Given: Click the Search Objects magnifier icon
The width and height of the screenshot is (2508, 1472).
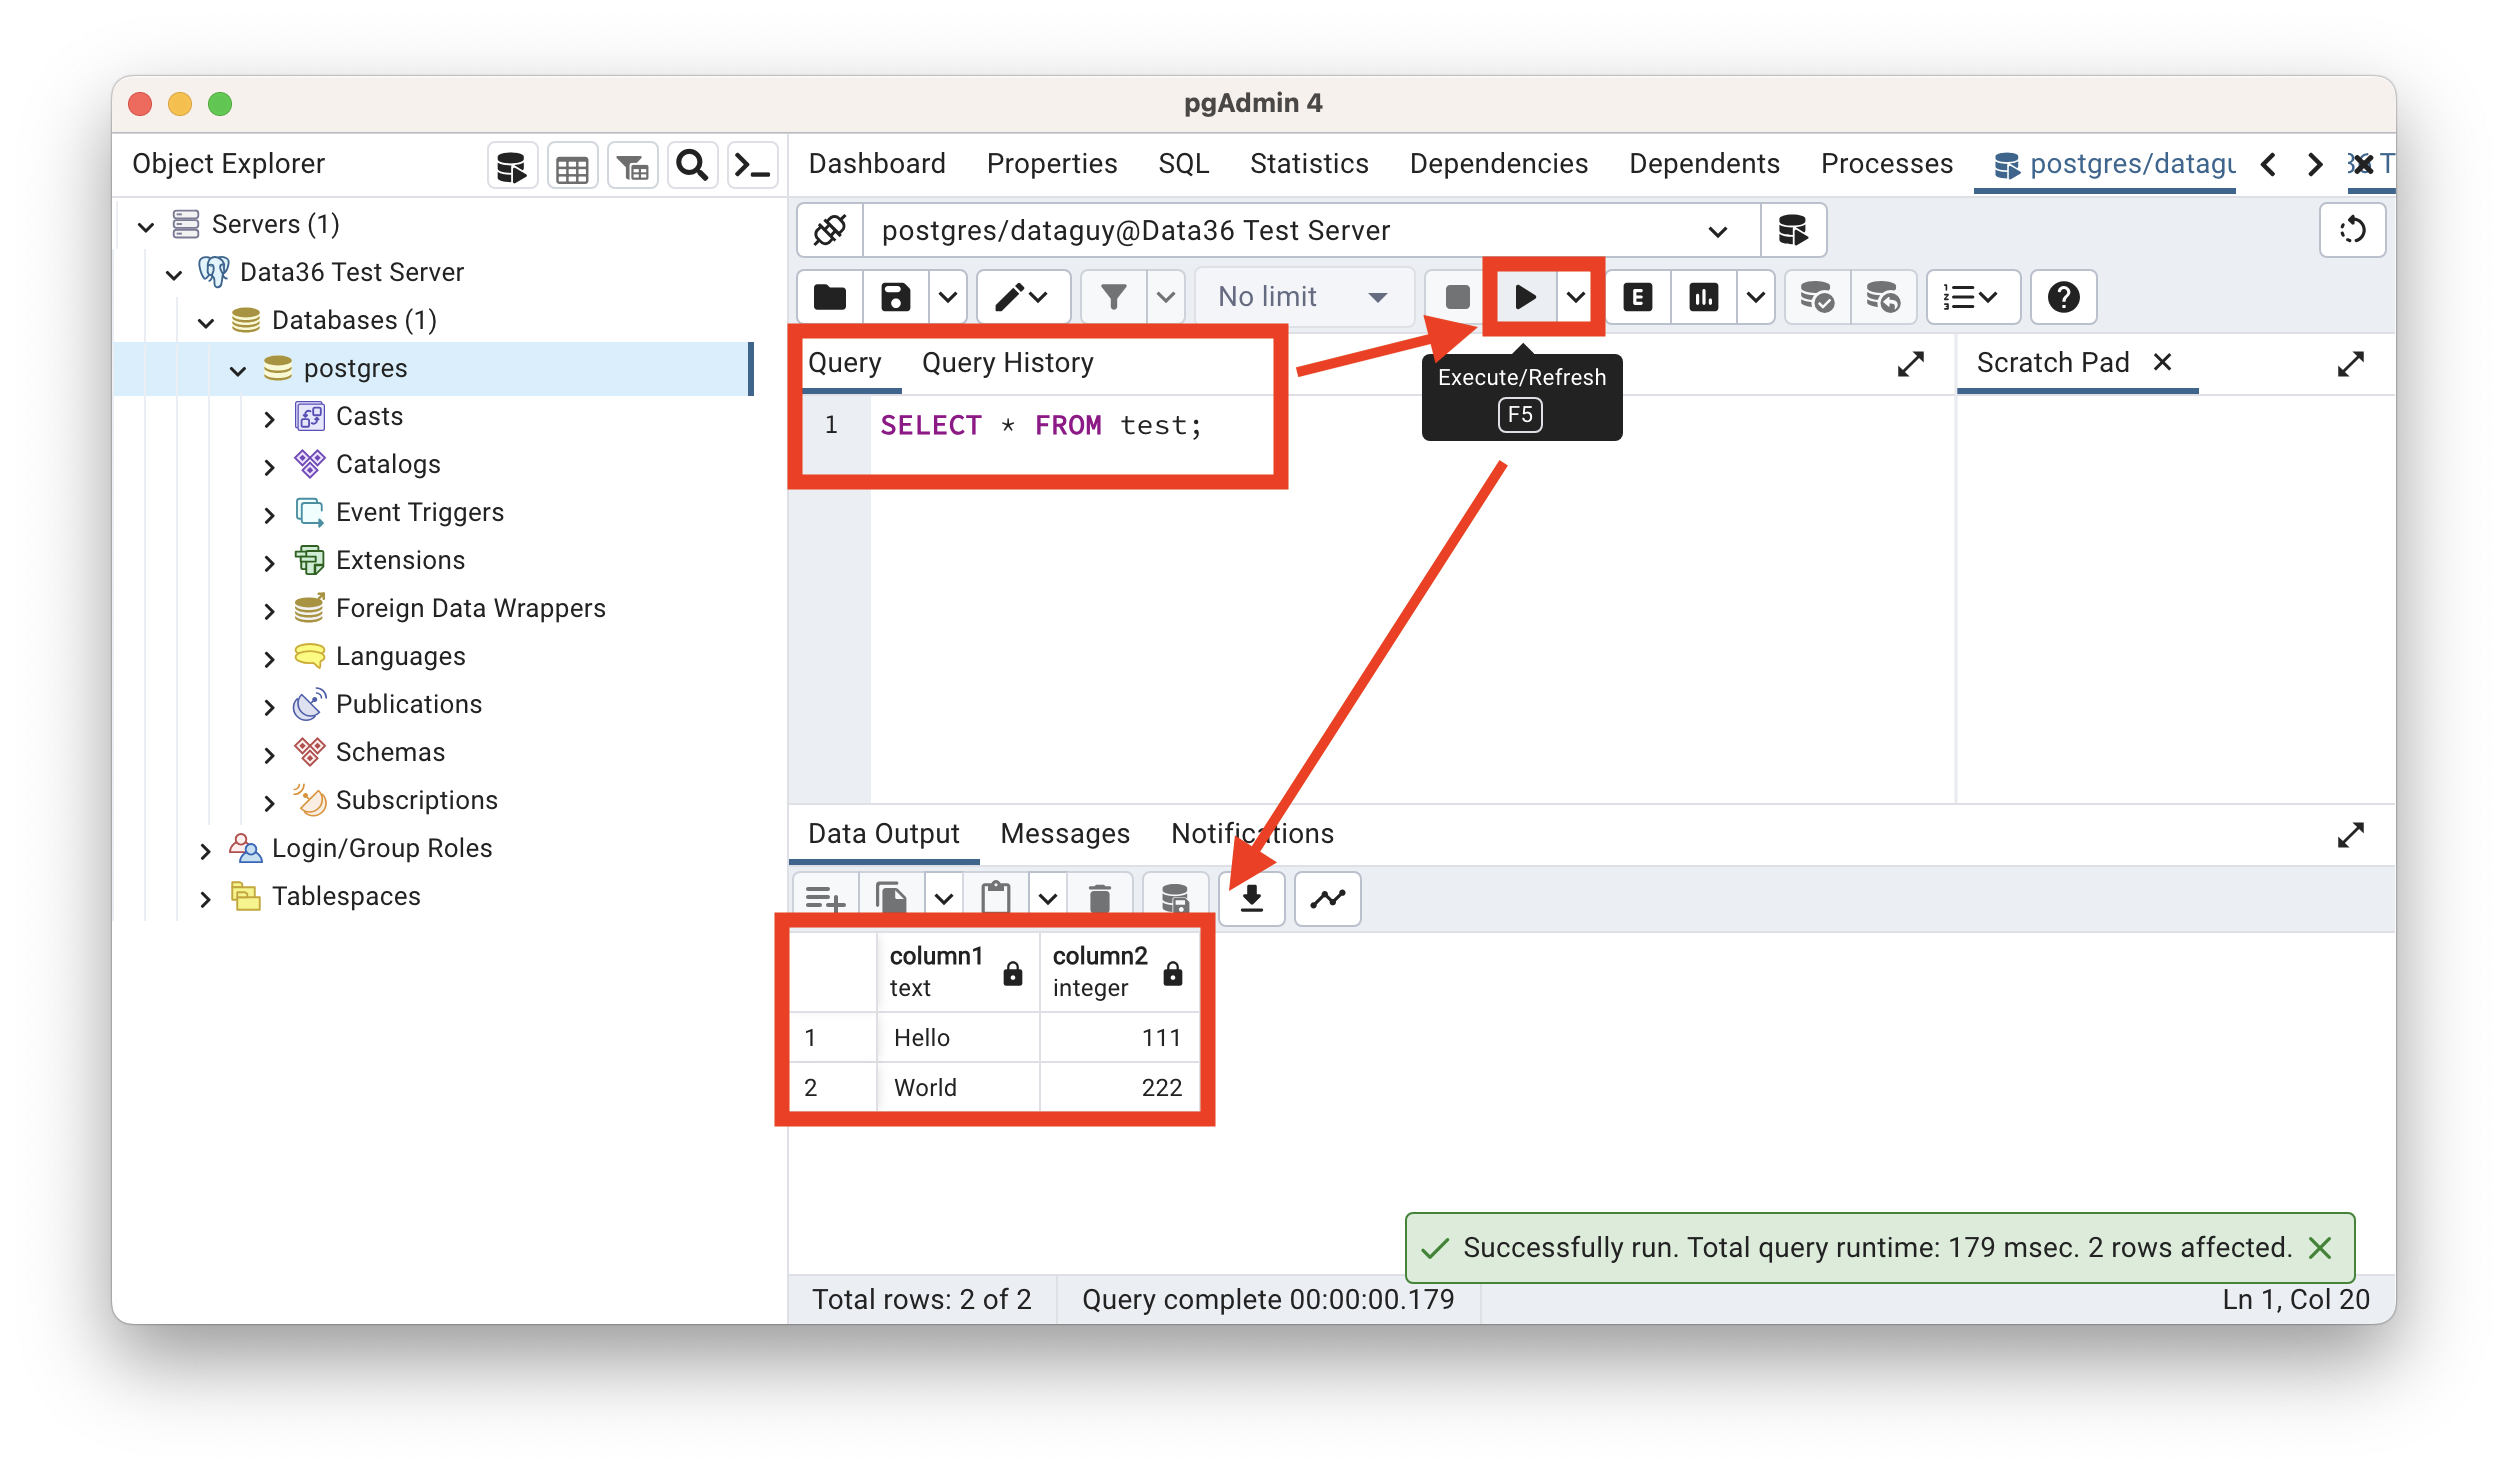Looking at the screenshot, I should tap(692, 165).
